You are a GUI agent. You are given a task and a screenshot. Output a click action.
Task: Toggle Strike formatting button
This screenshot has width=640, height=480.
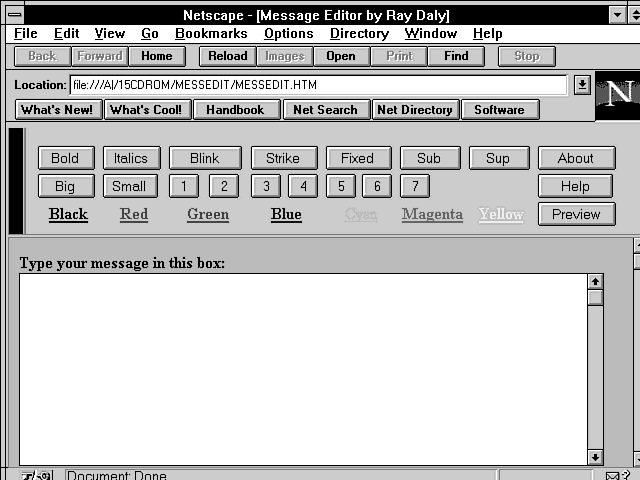282,158
